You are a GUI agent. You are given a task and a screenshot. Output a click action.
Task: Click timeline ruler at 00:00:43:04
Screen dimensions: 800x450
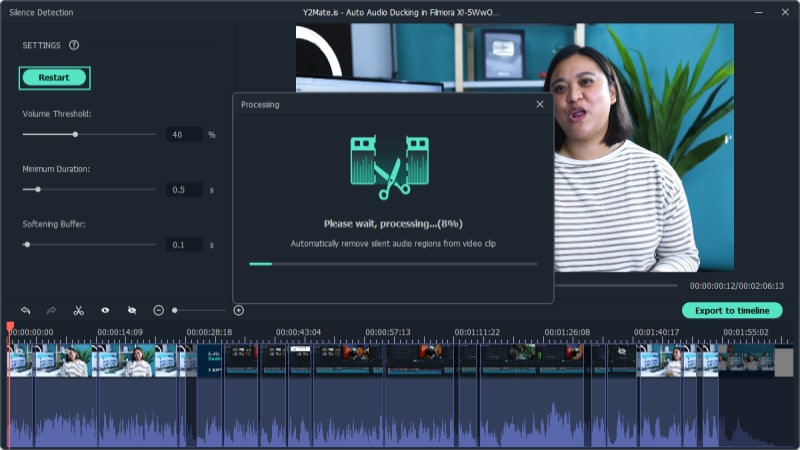[x=298, y=332]
